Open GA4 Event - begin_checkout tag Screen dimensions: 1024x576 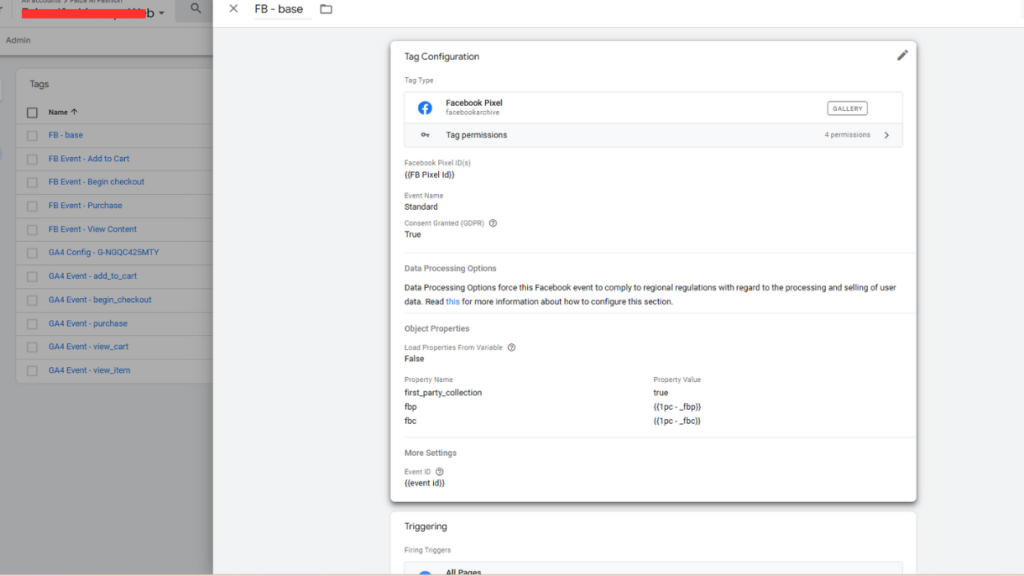click(99, 300)
